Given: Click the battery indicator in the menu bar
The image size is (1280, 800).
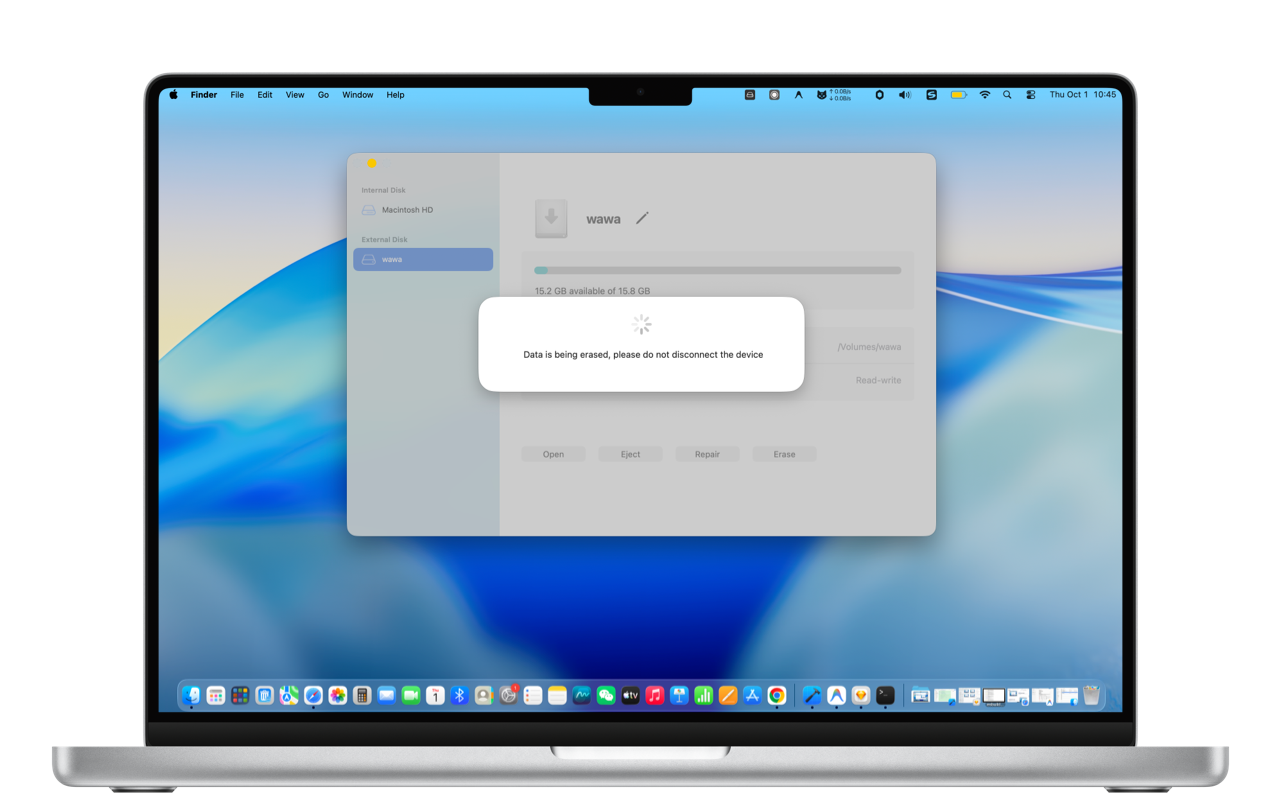Looking at the screenshot, I should tap(958, 95).
